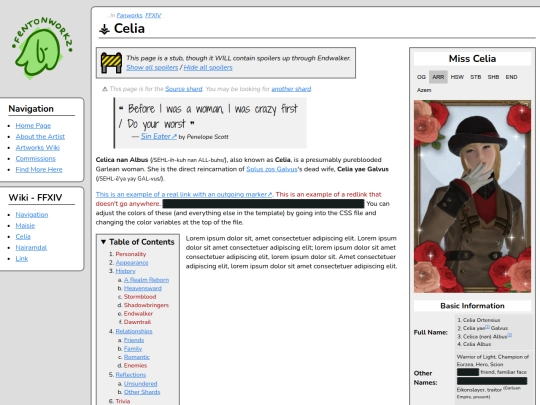Open the Commissions link
540x405 pixels.
[x=35, y=159]
